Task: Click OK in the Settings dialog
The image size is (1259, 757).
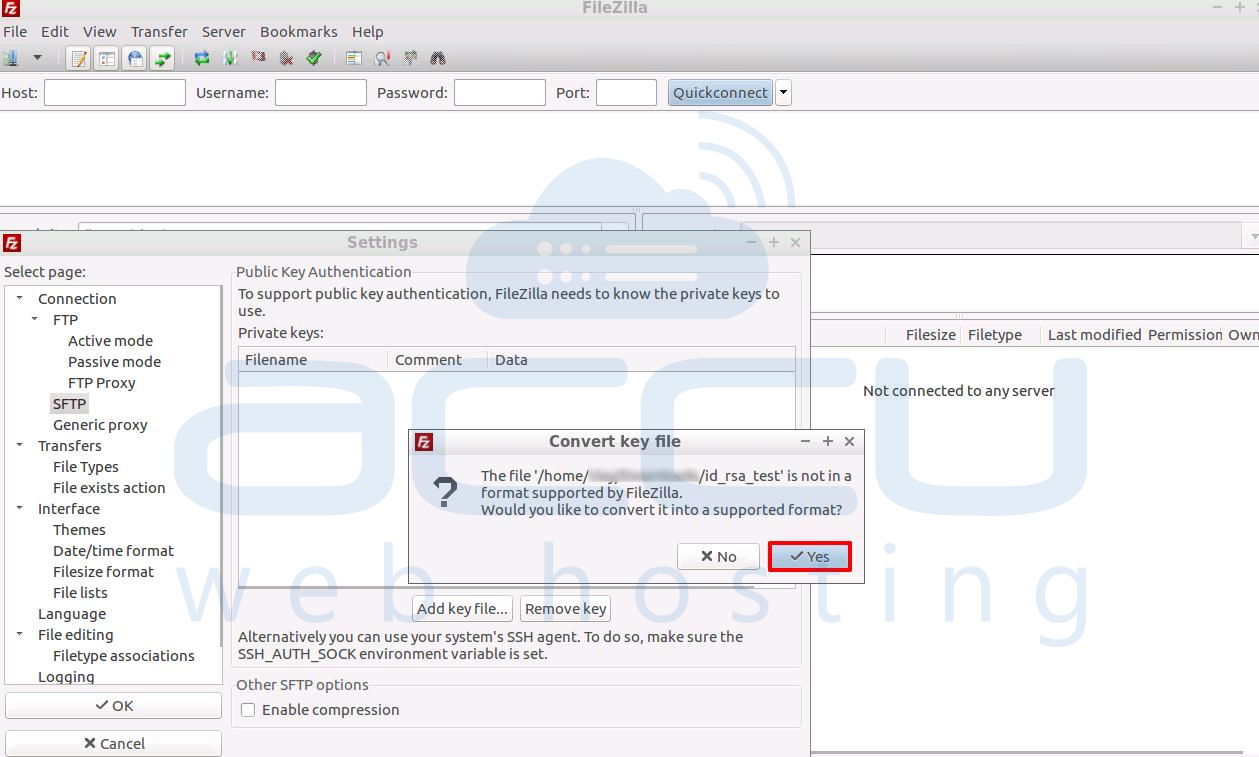Action: (113, 706)
